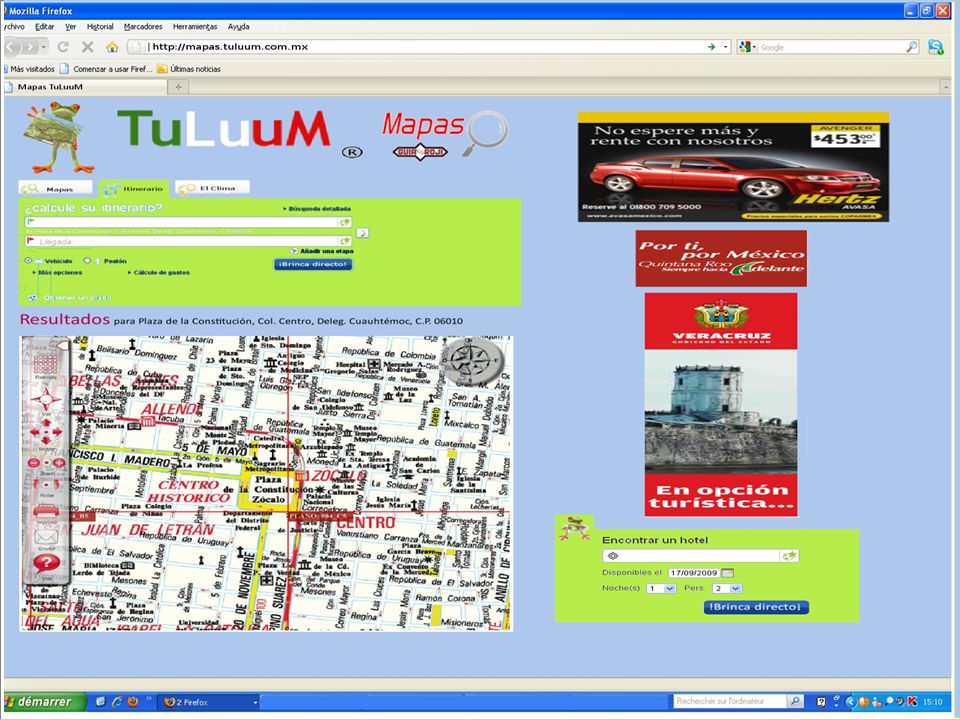Pan the map right with the red arrow
The width and height of the screenshot is (960, 720).
pos(58,432)
